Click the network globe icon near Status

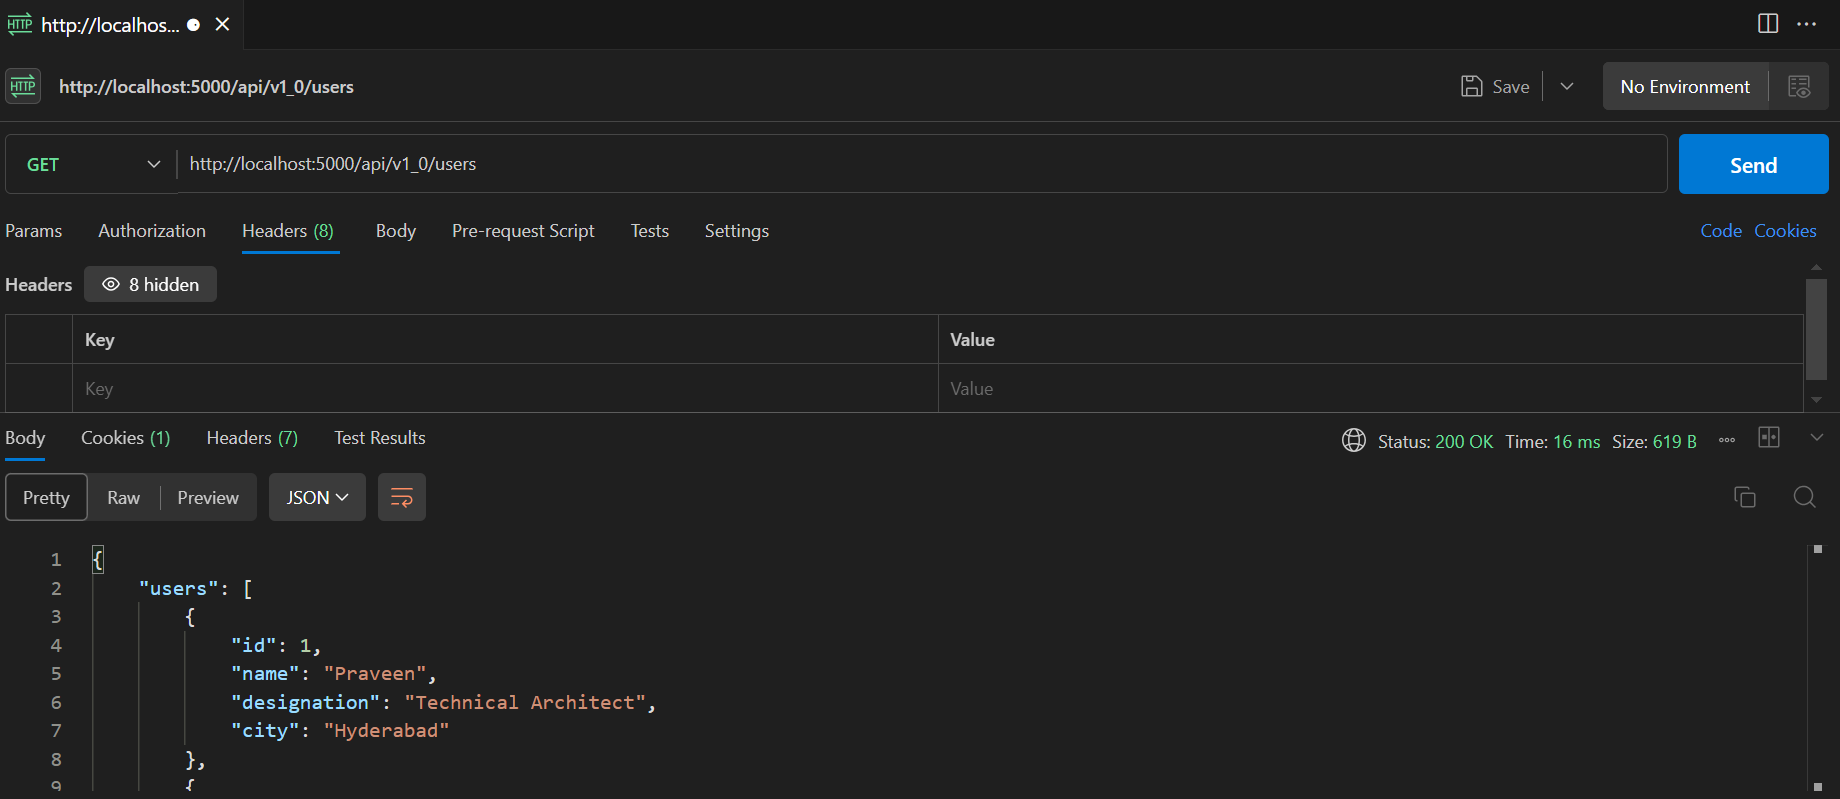(1354, 440)
